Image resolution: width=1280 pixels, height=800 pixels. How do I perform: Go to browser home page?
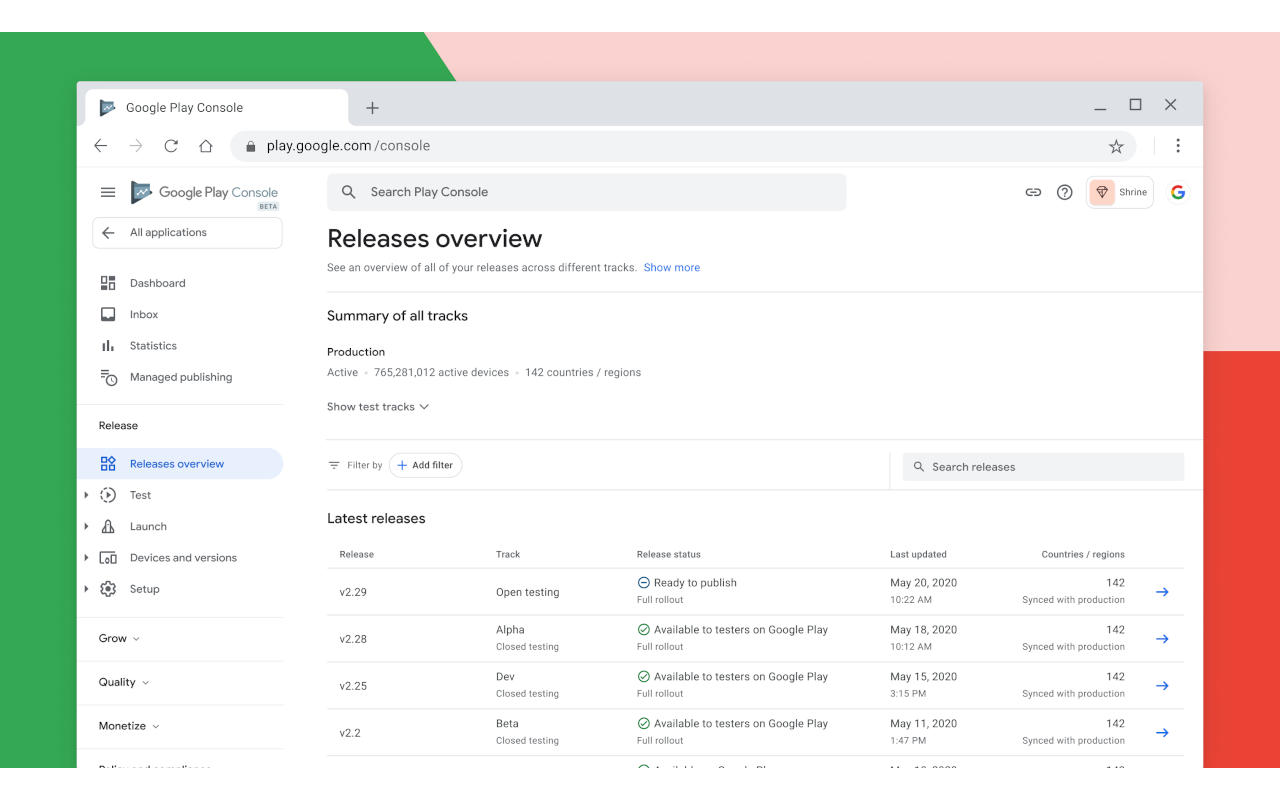click(x=206, y=146)
